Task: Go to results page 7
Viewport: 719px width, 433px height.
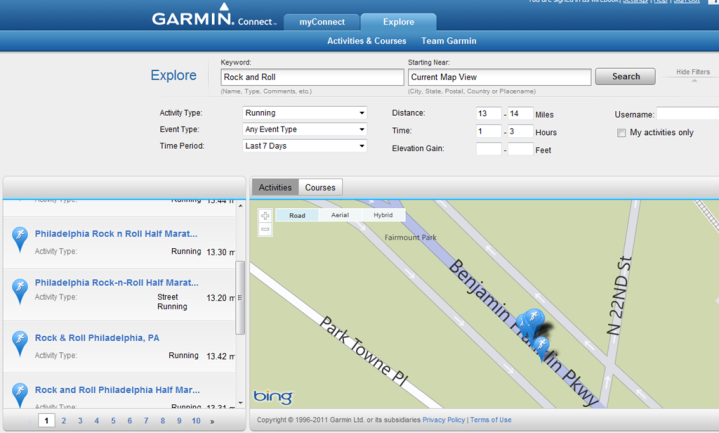Action: pos(146,421)
